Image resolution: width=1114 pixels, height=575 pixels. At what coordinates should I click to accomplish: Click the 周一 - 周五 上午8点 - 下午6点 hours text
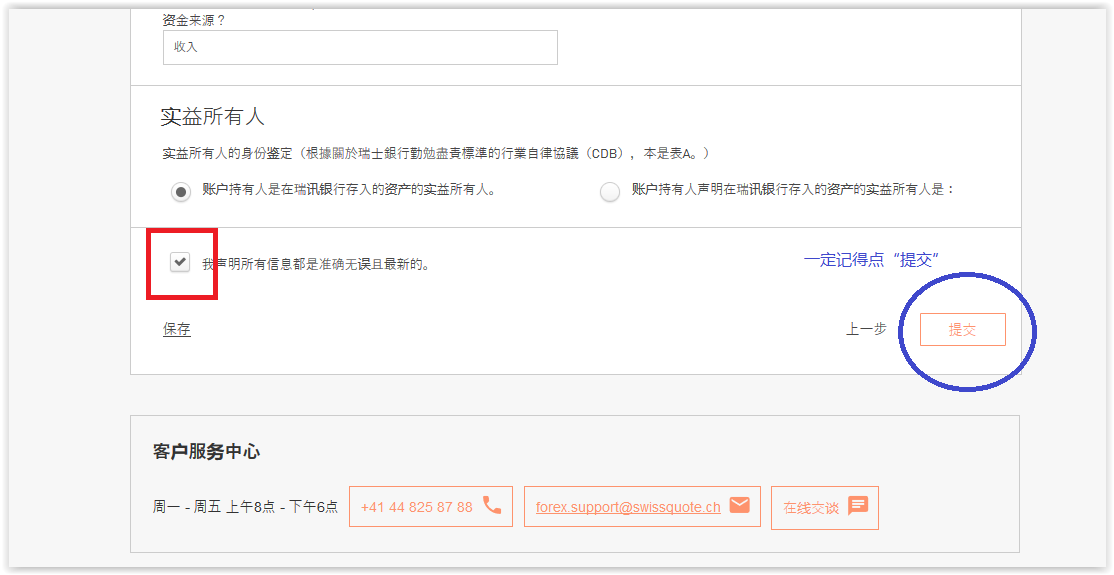coord(245,507)
